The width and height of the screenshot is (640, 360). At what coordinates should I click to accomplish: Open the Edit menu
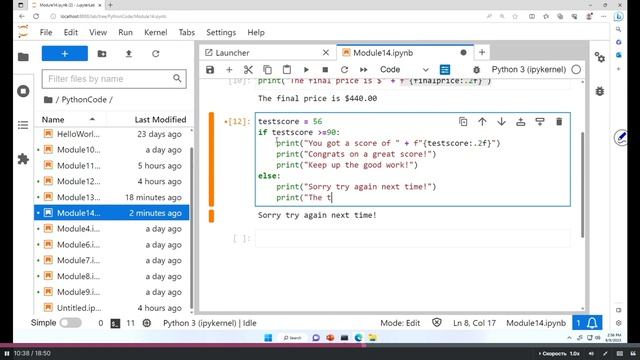point(71,33)
